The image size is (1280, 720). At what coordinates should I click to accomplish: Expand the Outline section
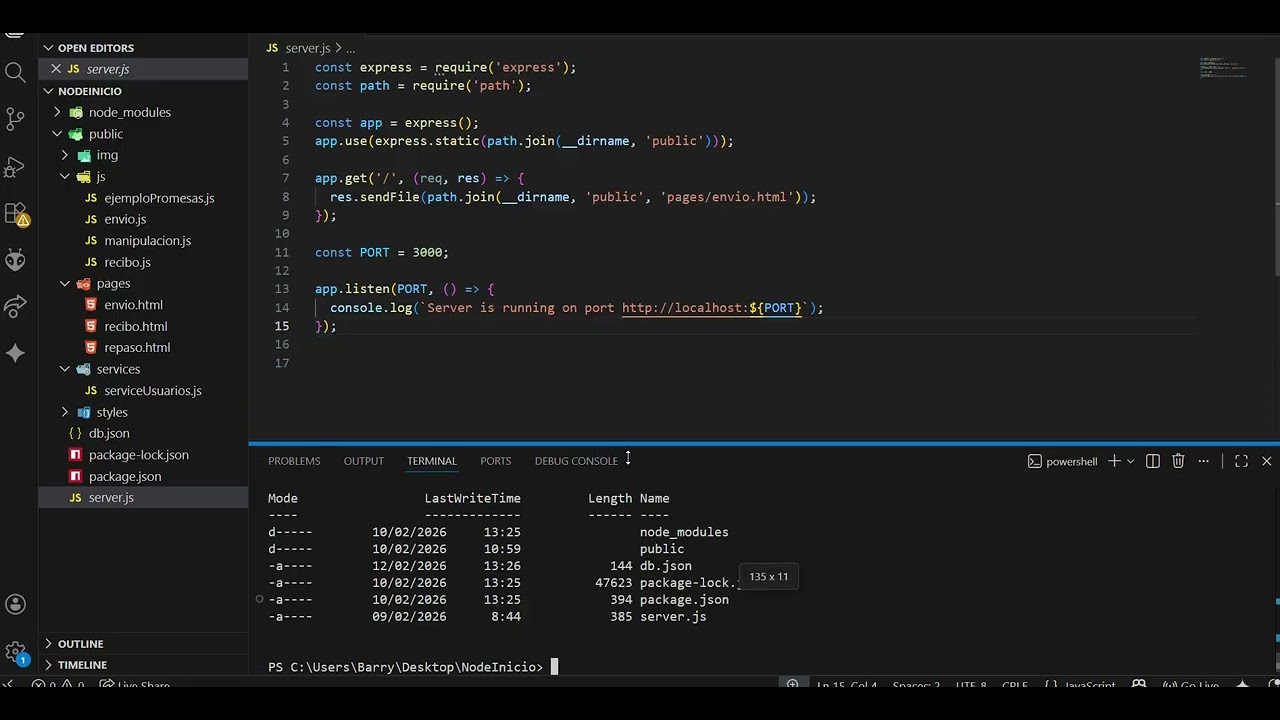click(48, 644)
